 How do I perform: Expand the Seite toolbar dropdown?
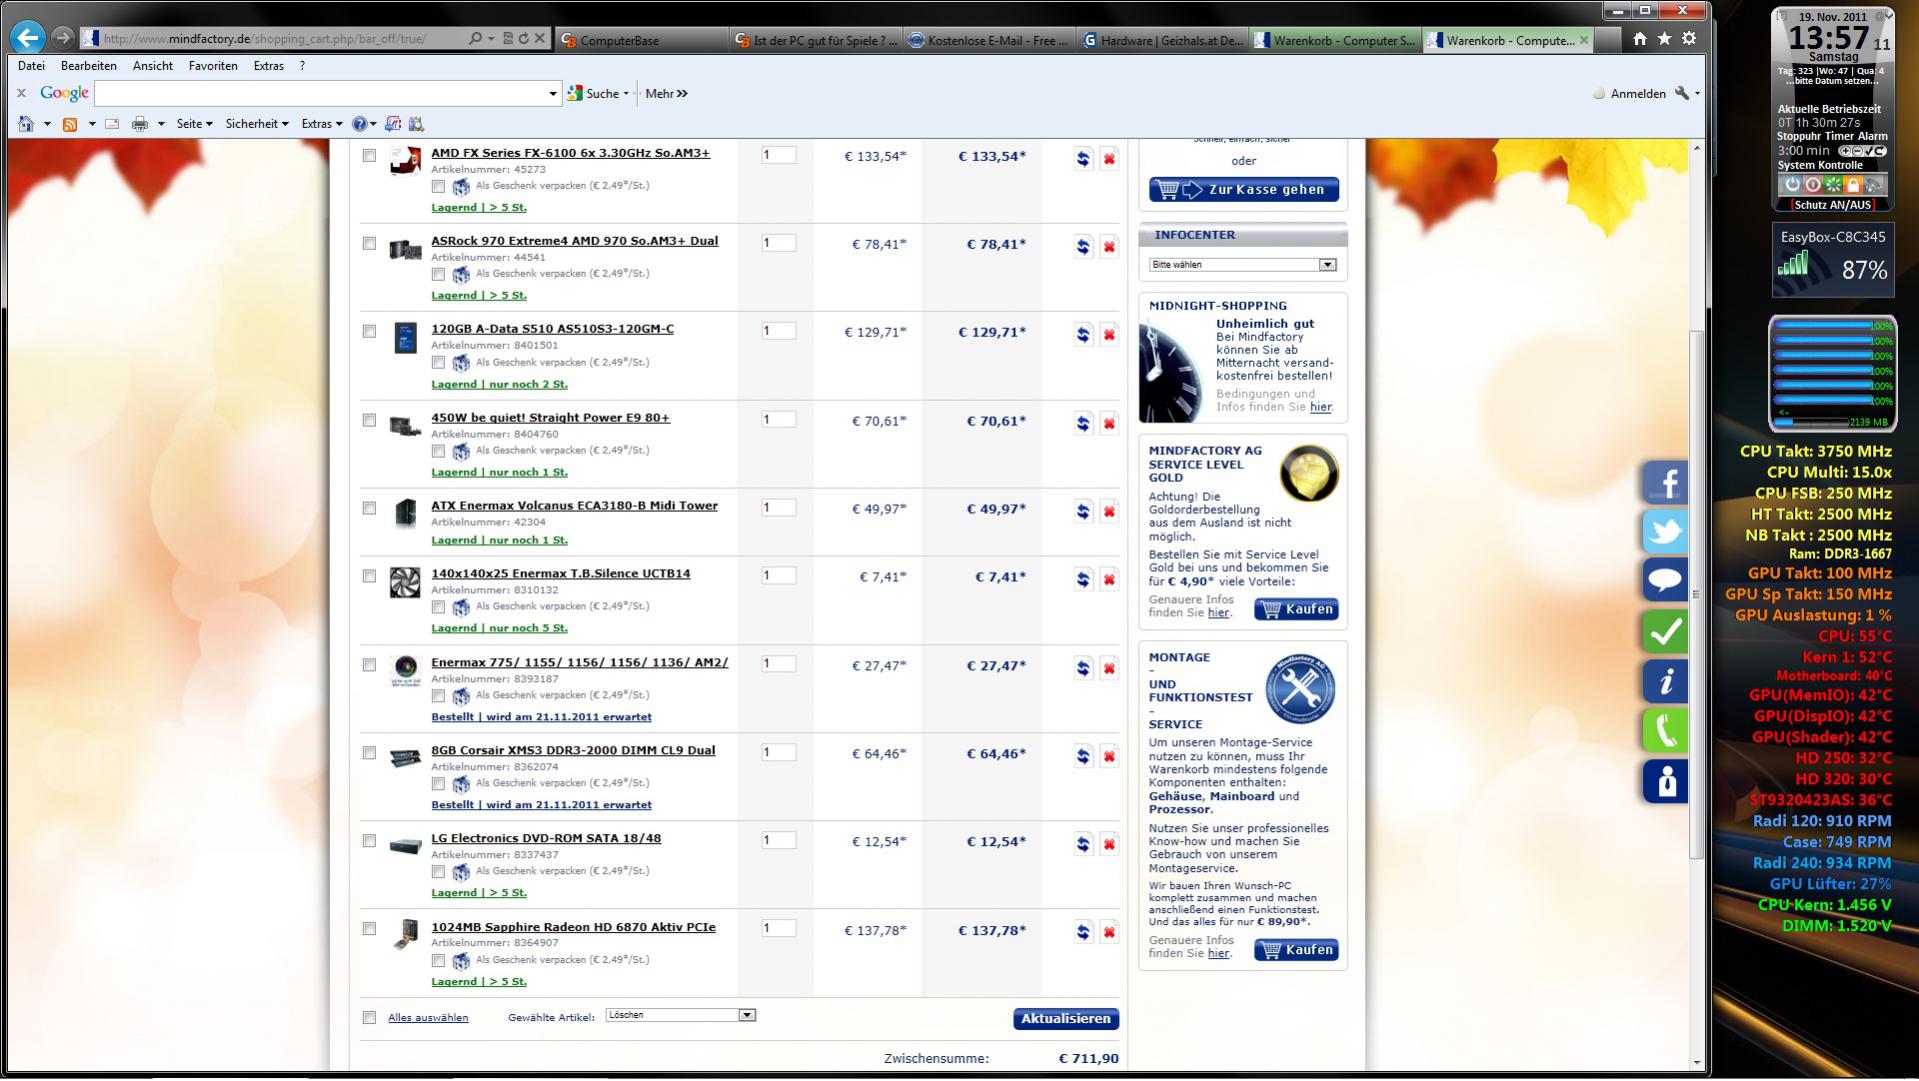[194, 124]
